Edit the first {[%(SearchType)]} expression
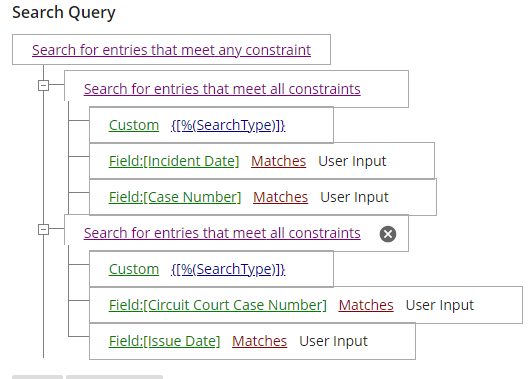This screenshot has height=379, width=528. point(228,125)
